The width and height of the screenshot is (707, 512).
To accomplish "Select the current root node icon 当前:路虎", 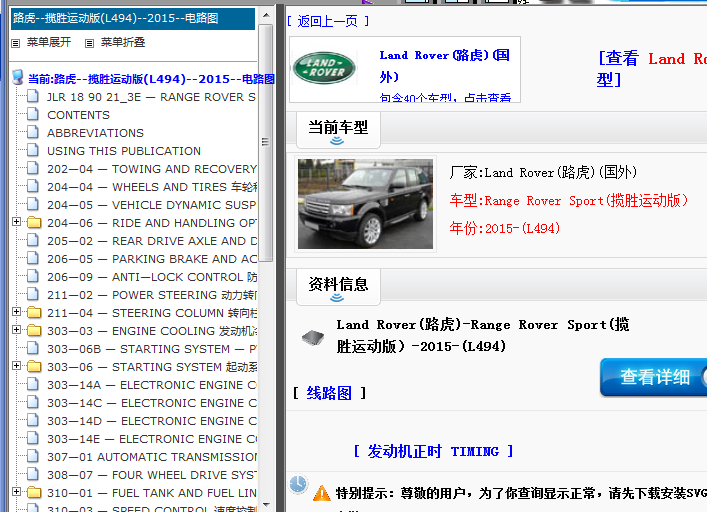I will 18,78.
